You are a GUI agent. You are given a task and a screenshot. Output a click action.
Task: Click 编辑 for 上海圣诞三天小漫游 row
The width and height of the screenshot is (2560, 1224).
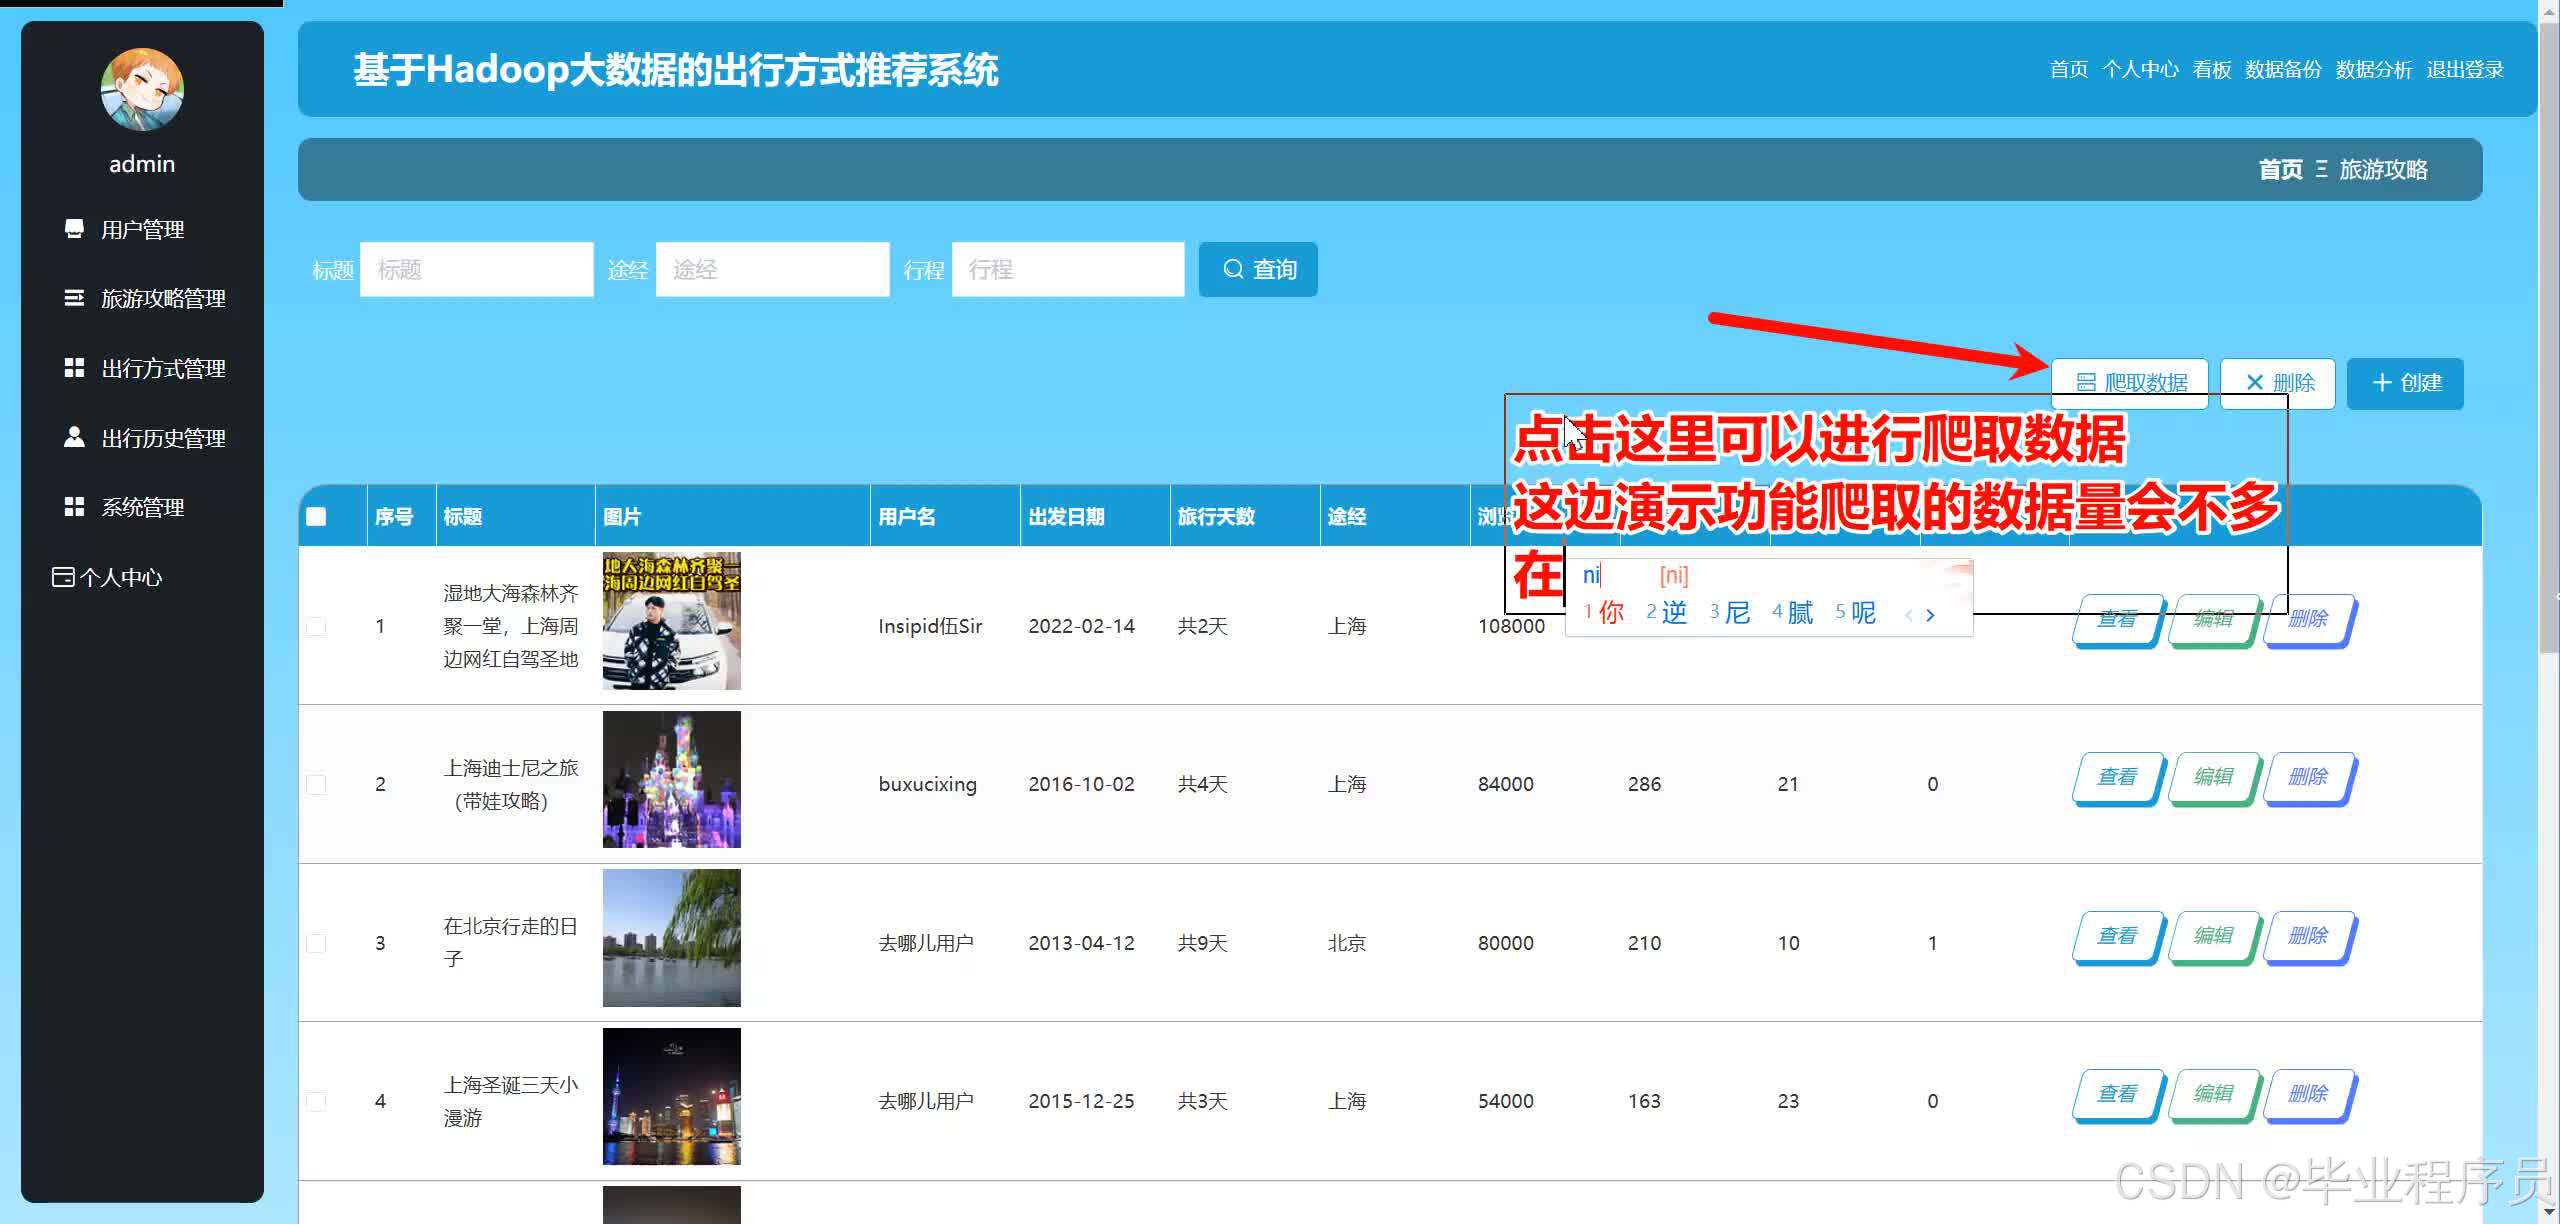click(2214, 1094)
